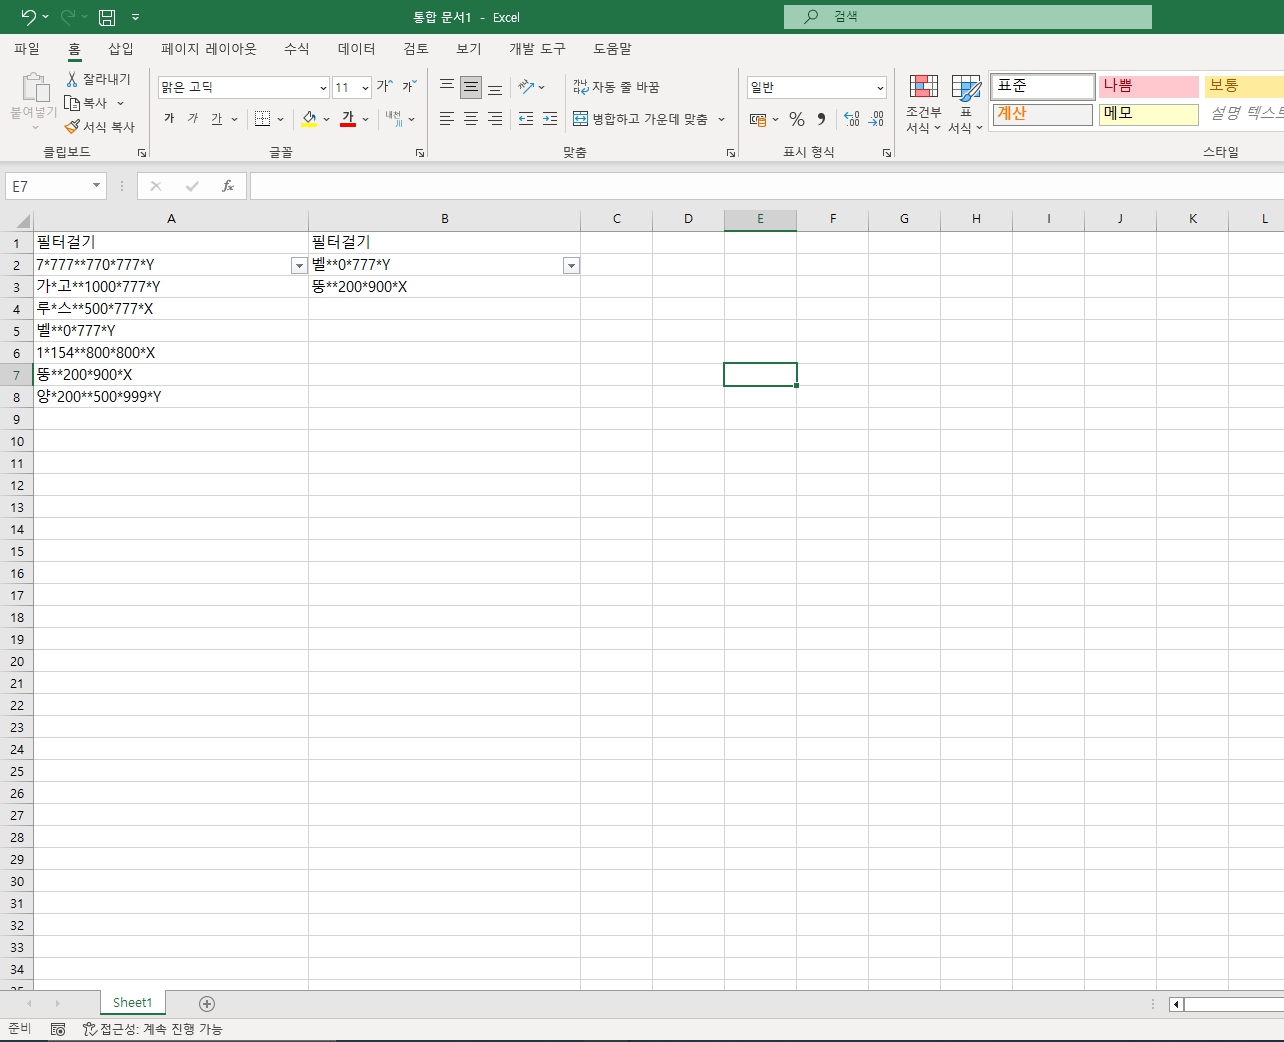The height and width of the screenshot is (1042, 1284).
Task: Toggle center horizontal alignment
Action: point(471,119)
